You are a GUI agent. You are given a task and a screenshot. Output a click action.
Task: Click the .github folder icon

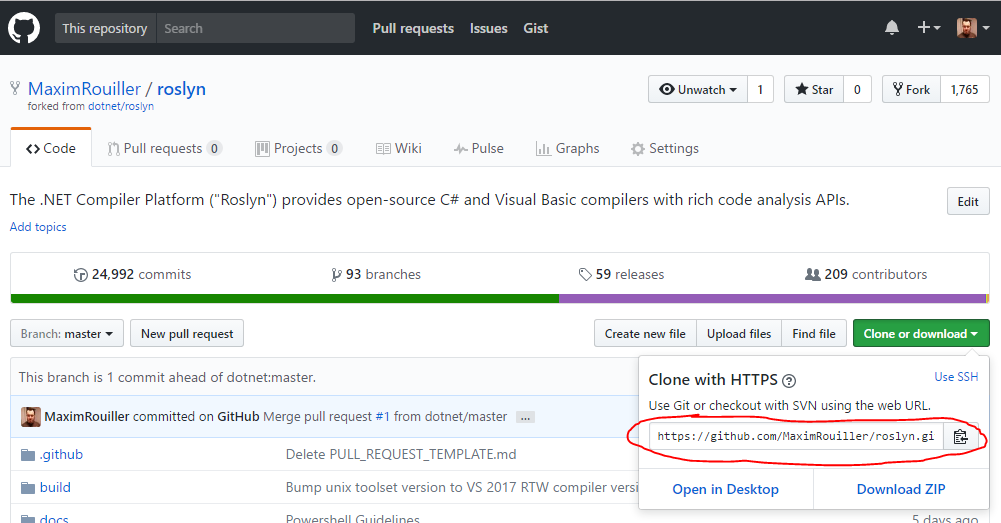tap(27, 455)
